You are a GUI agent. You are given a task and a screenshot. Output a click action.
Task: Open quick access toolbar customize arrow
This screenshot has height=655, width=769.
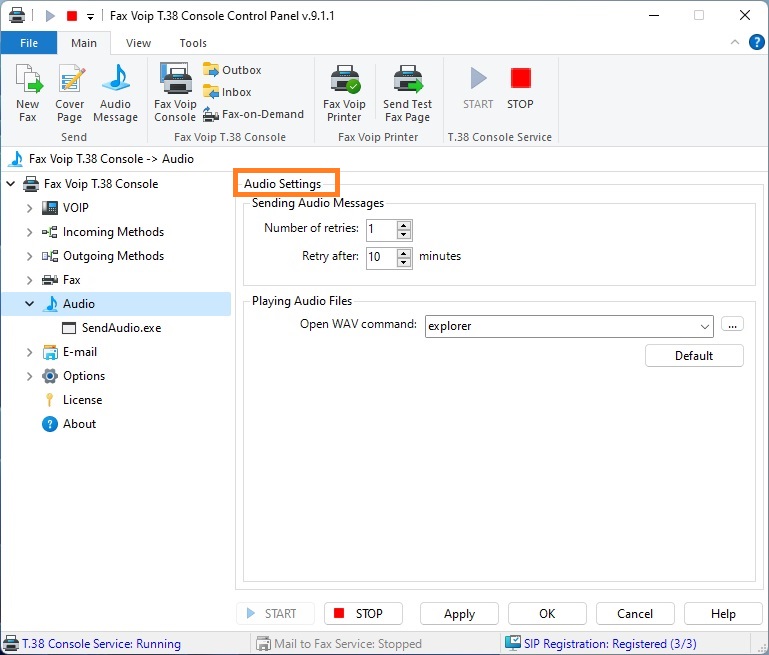pos(90,16)
